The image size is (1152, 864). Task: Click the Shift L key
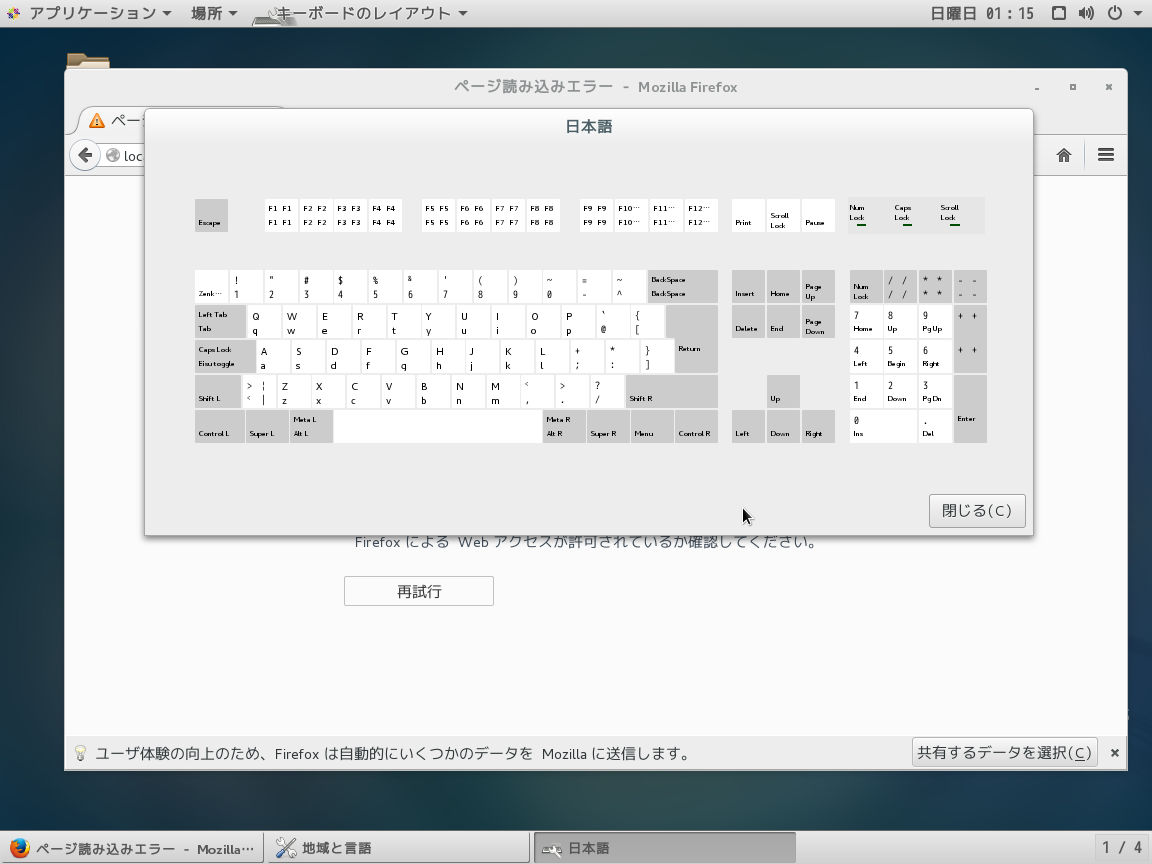click(217, 392)
